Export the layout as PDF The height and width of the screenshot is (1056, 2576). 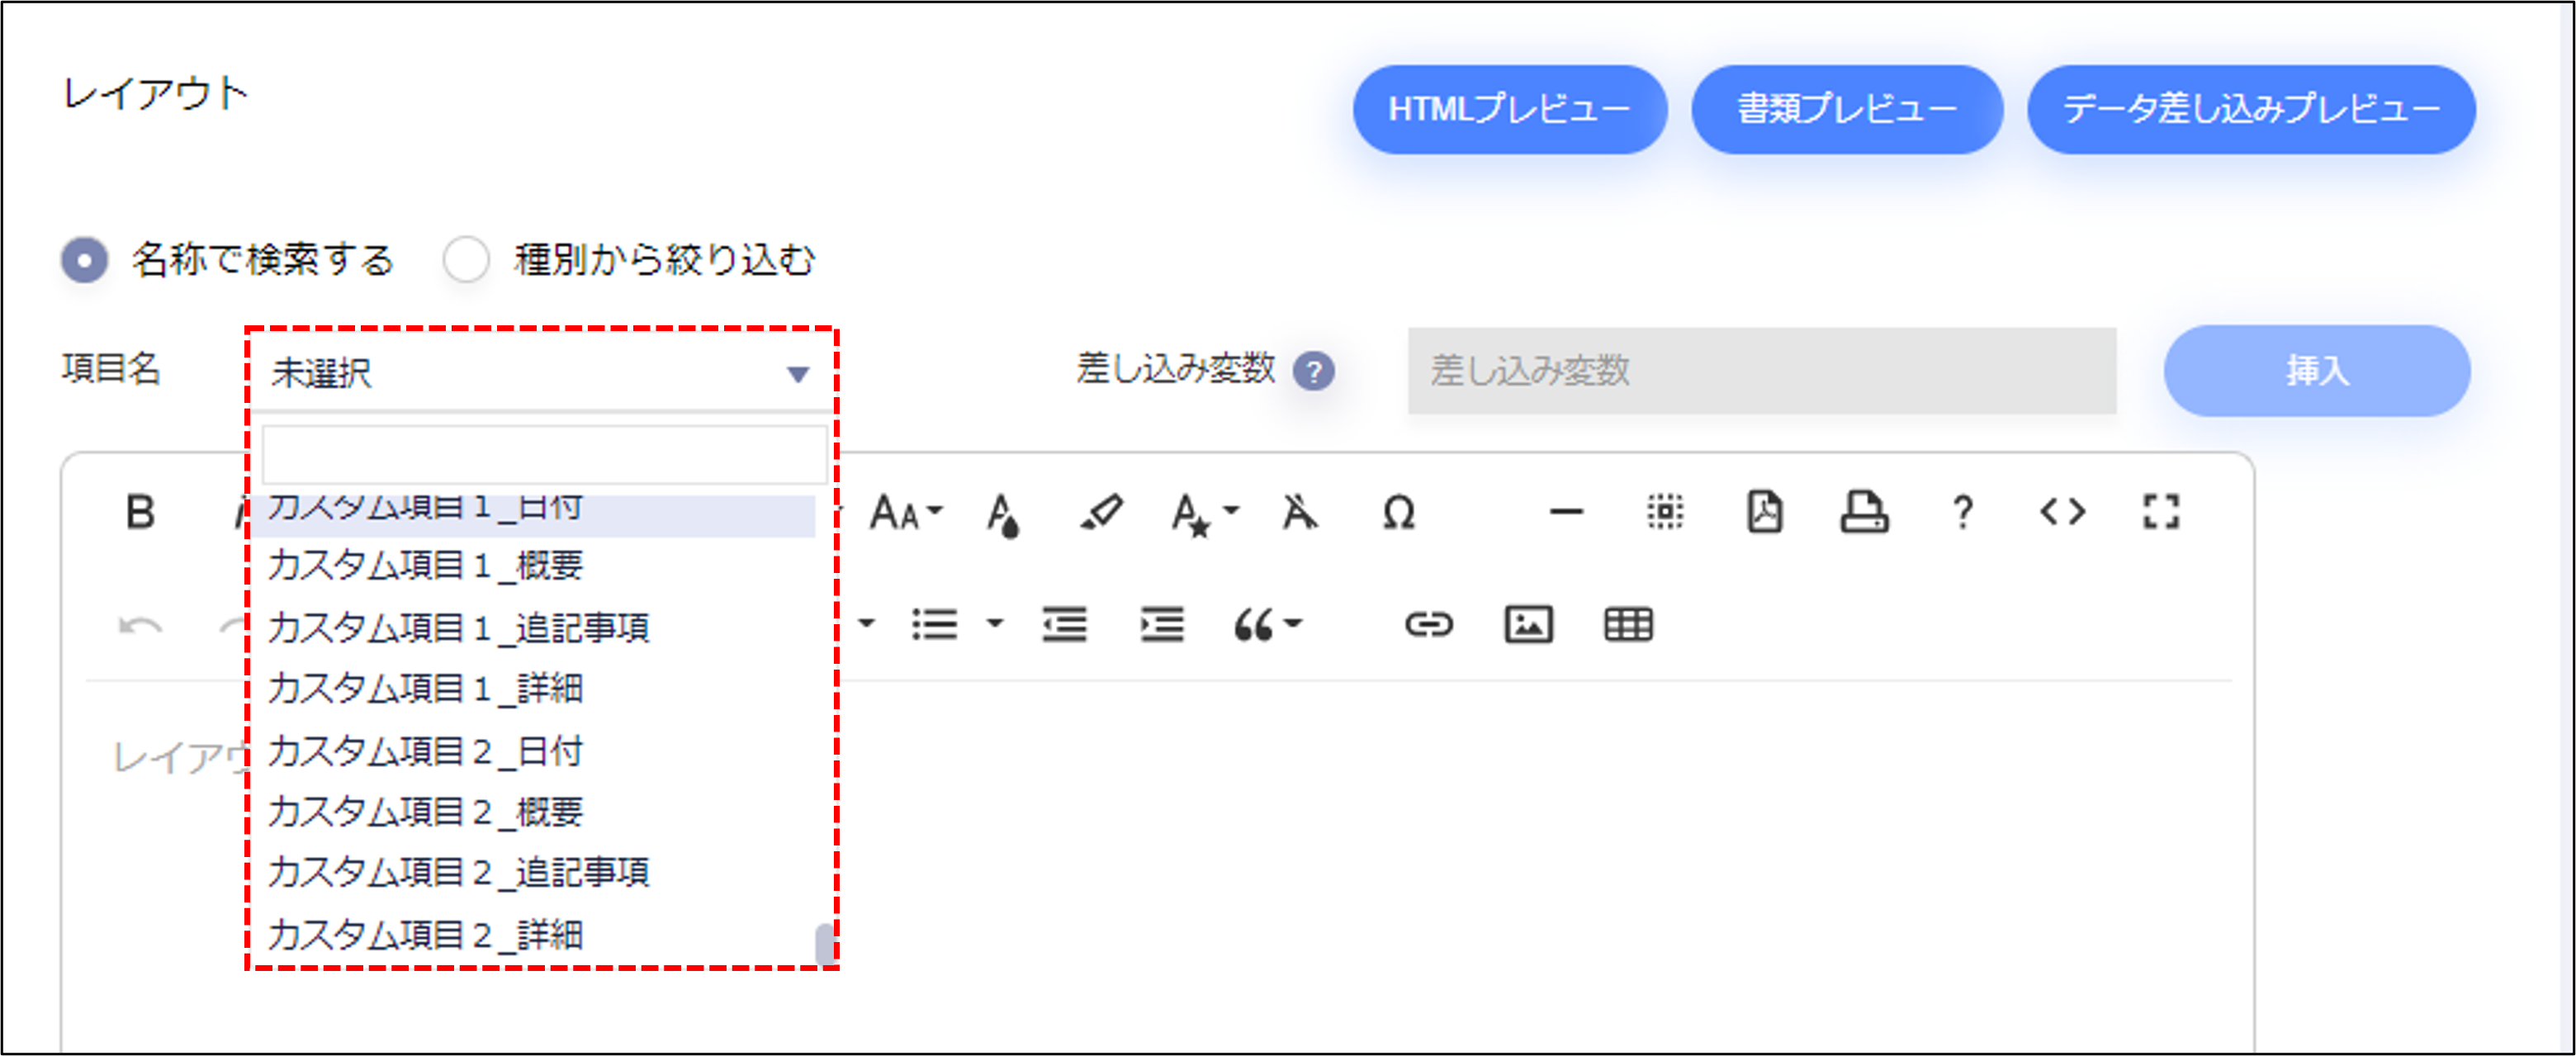click(x=1765, y=512)
